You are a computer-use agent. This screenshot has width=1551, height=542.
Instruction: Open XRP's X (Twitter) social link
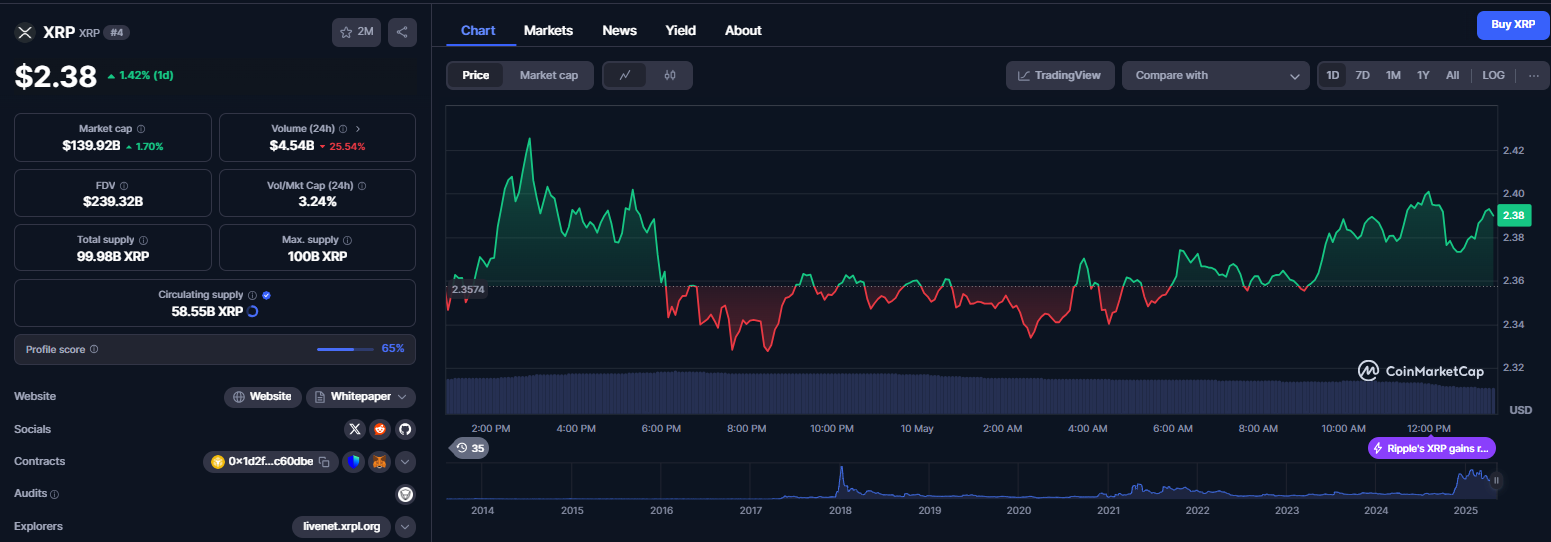point(354,429)
